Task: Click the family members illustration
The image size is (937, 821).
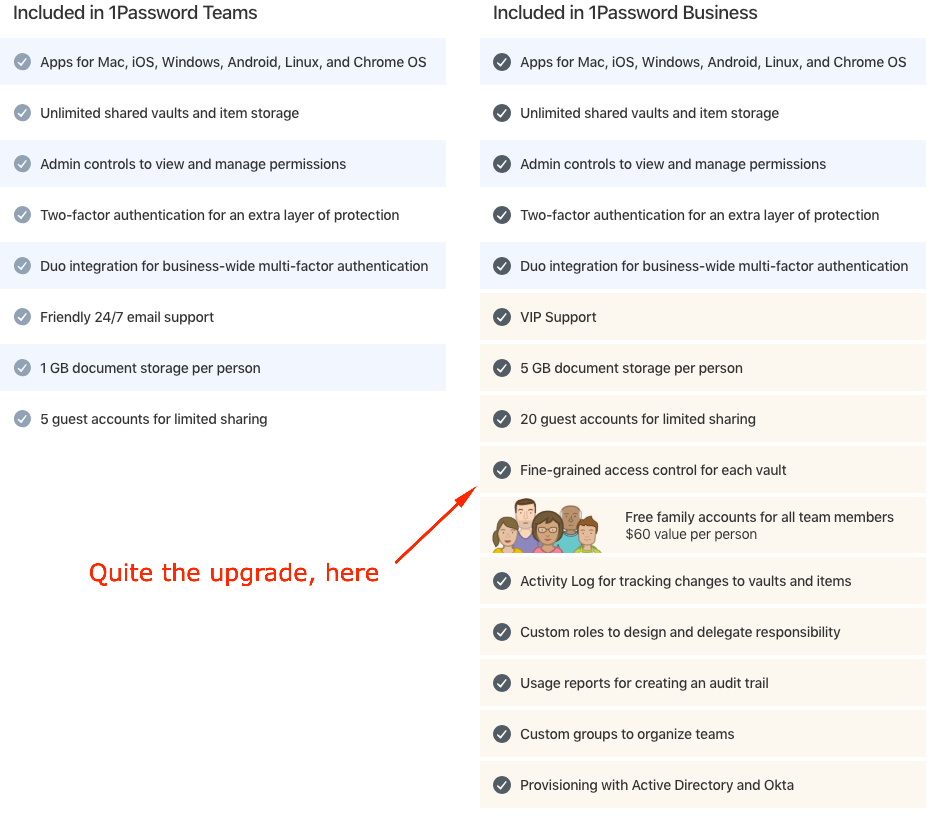Action: click(x=547, y=526)
